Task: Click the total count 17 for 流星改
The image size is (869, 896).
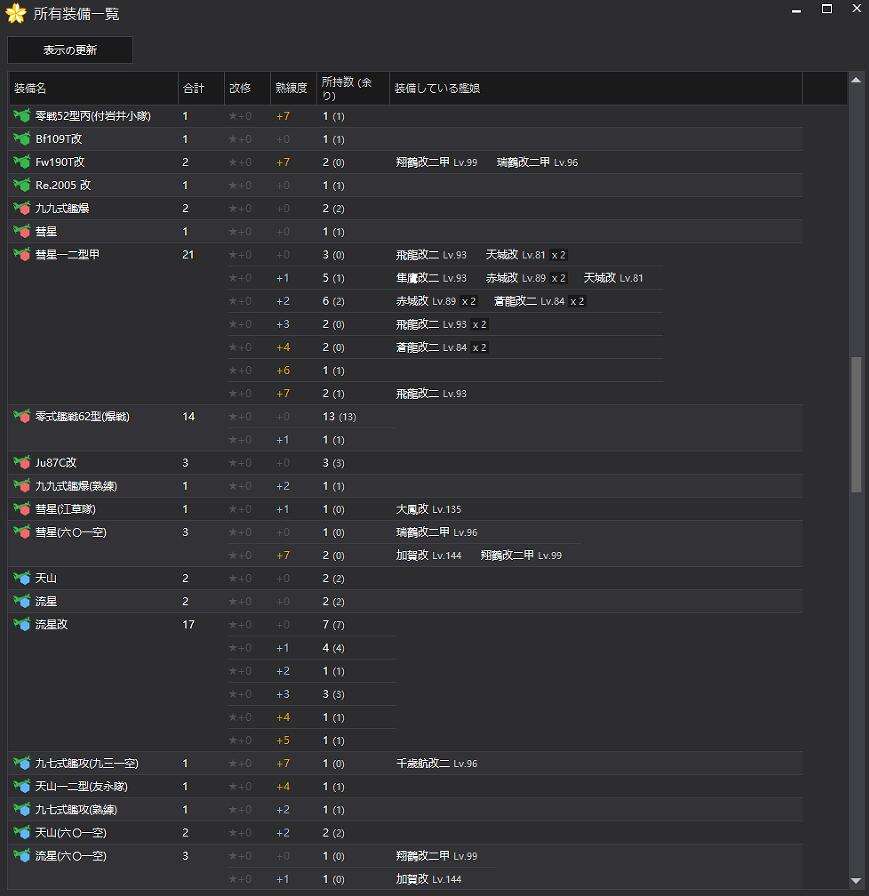Action: 188,625
